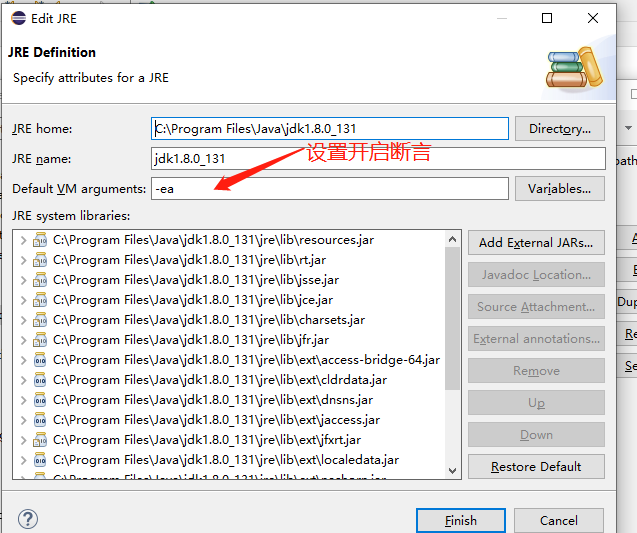
Task: Click the Up button
Action: (536, 403)
